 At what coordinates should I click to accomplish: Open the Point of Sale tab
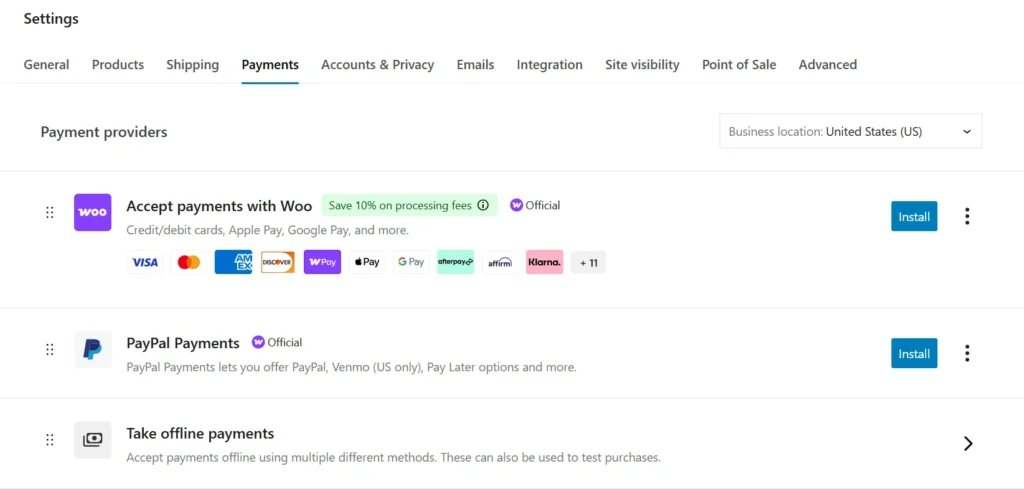pyautogui.click(x=739, y=65)
